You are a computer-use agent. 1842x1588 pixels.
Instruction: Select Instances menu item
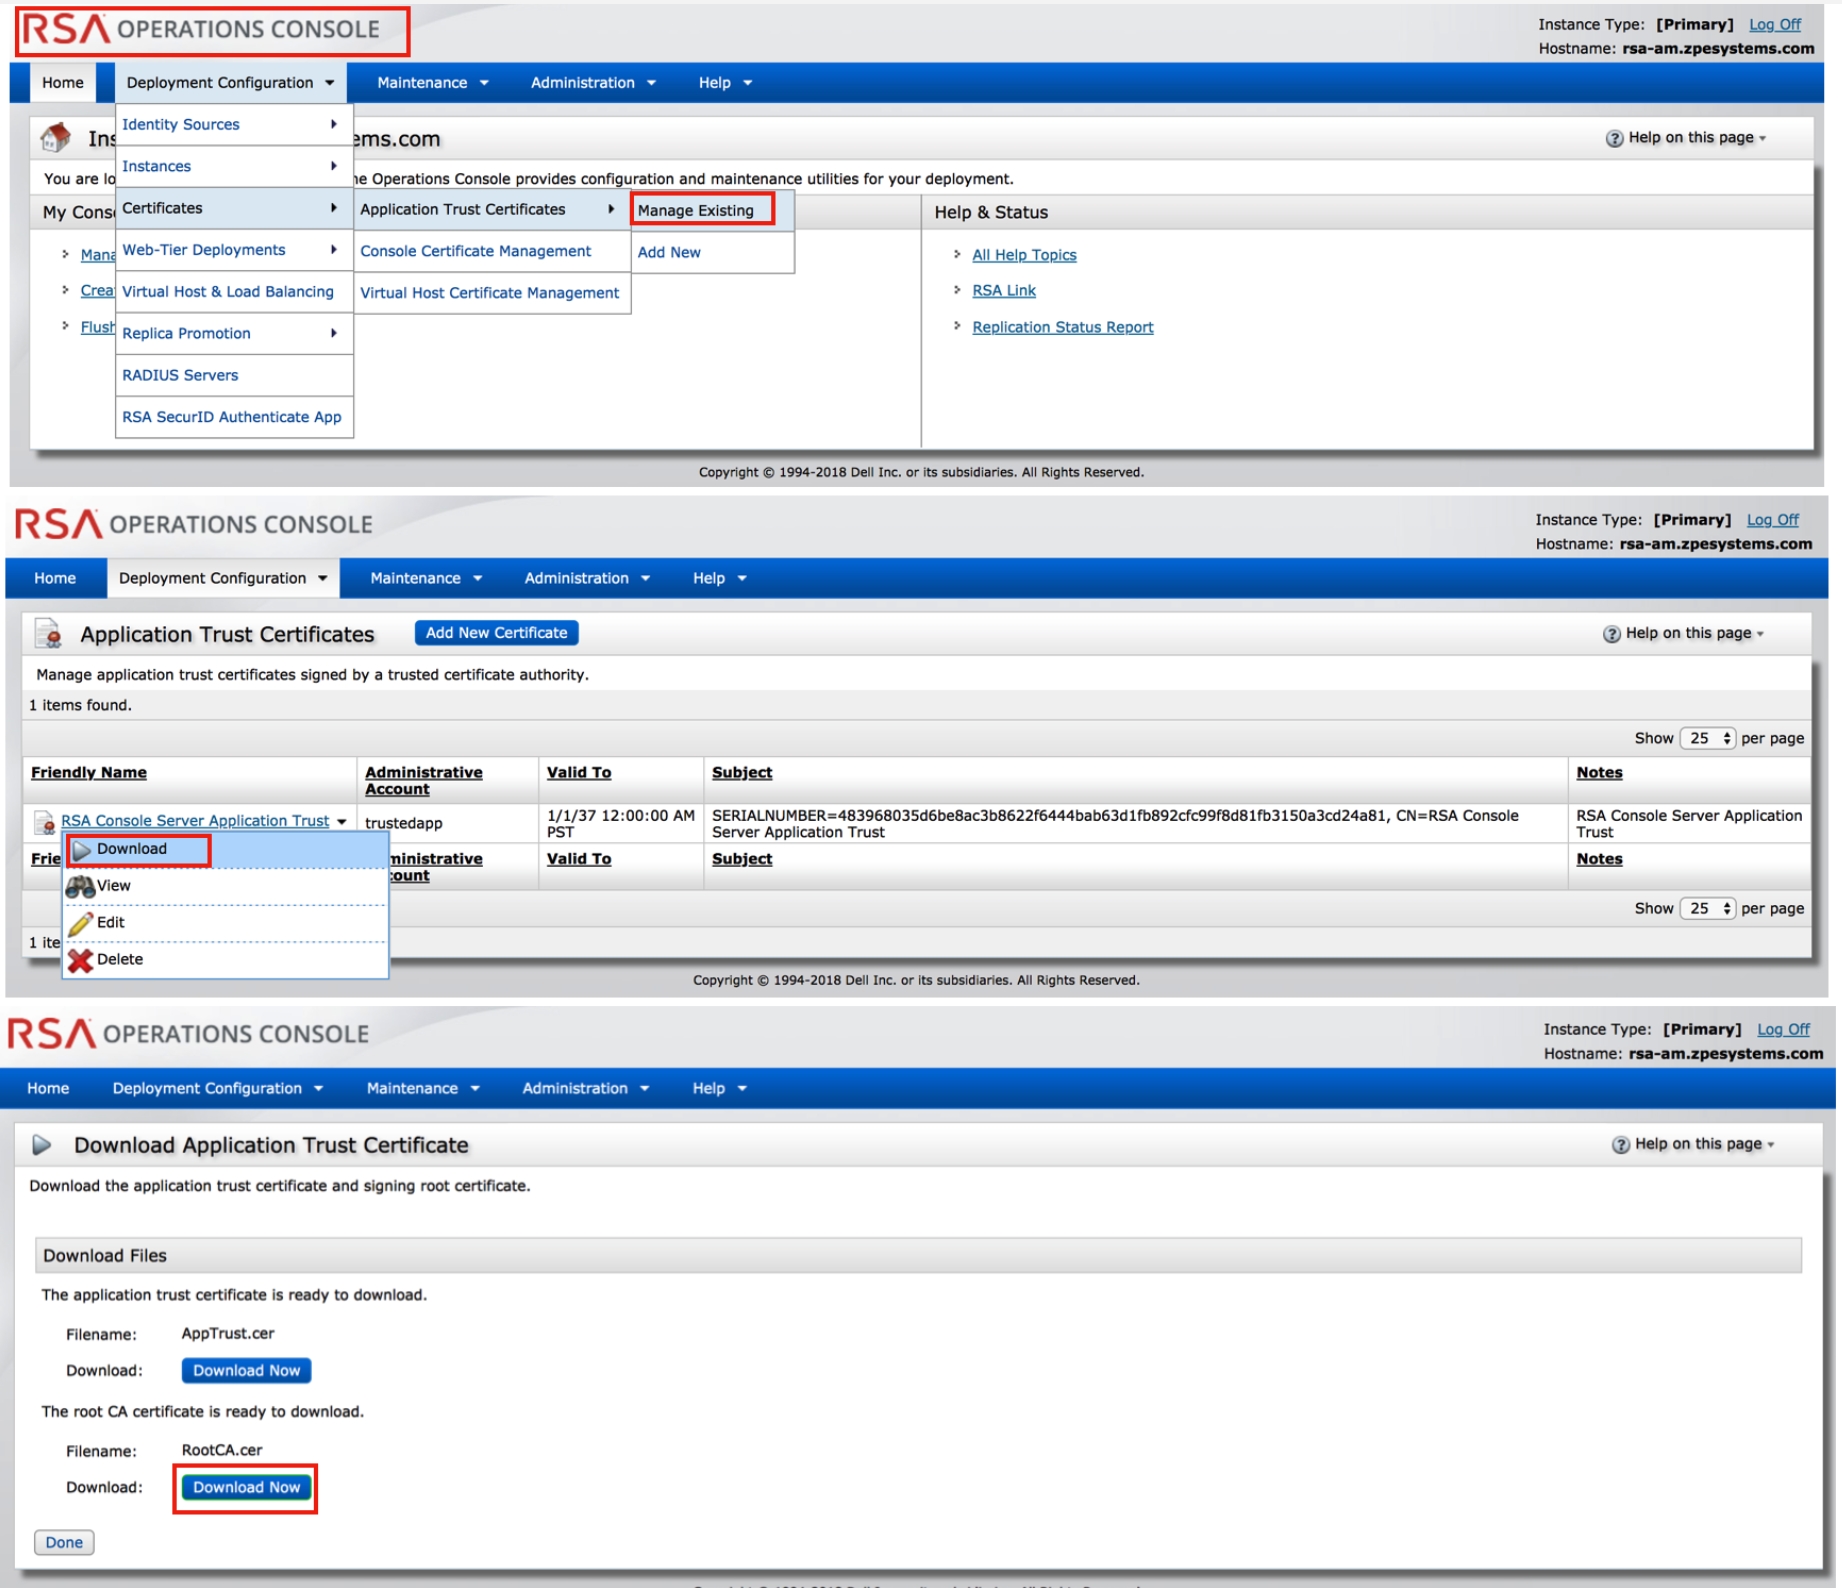point(234,167)
